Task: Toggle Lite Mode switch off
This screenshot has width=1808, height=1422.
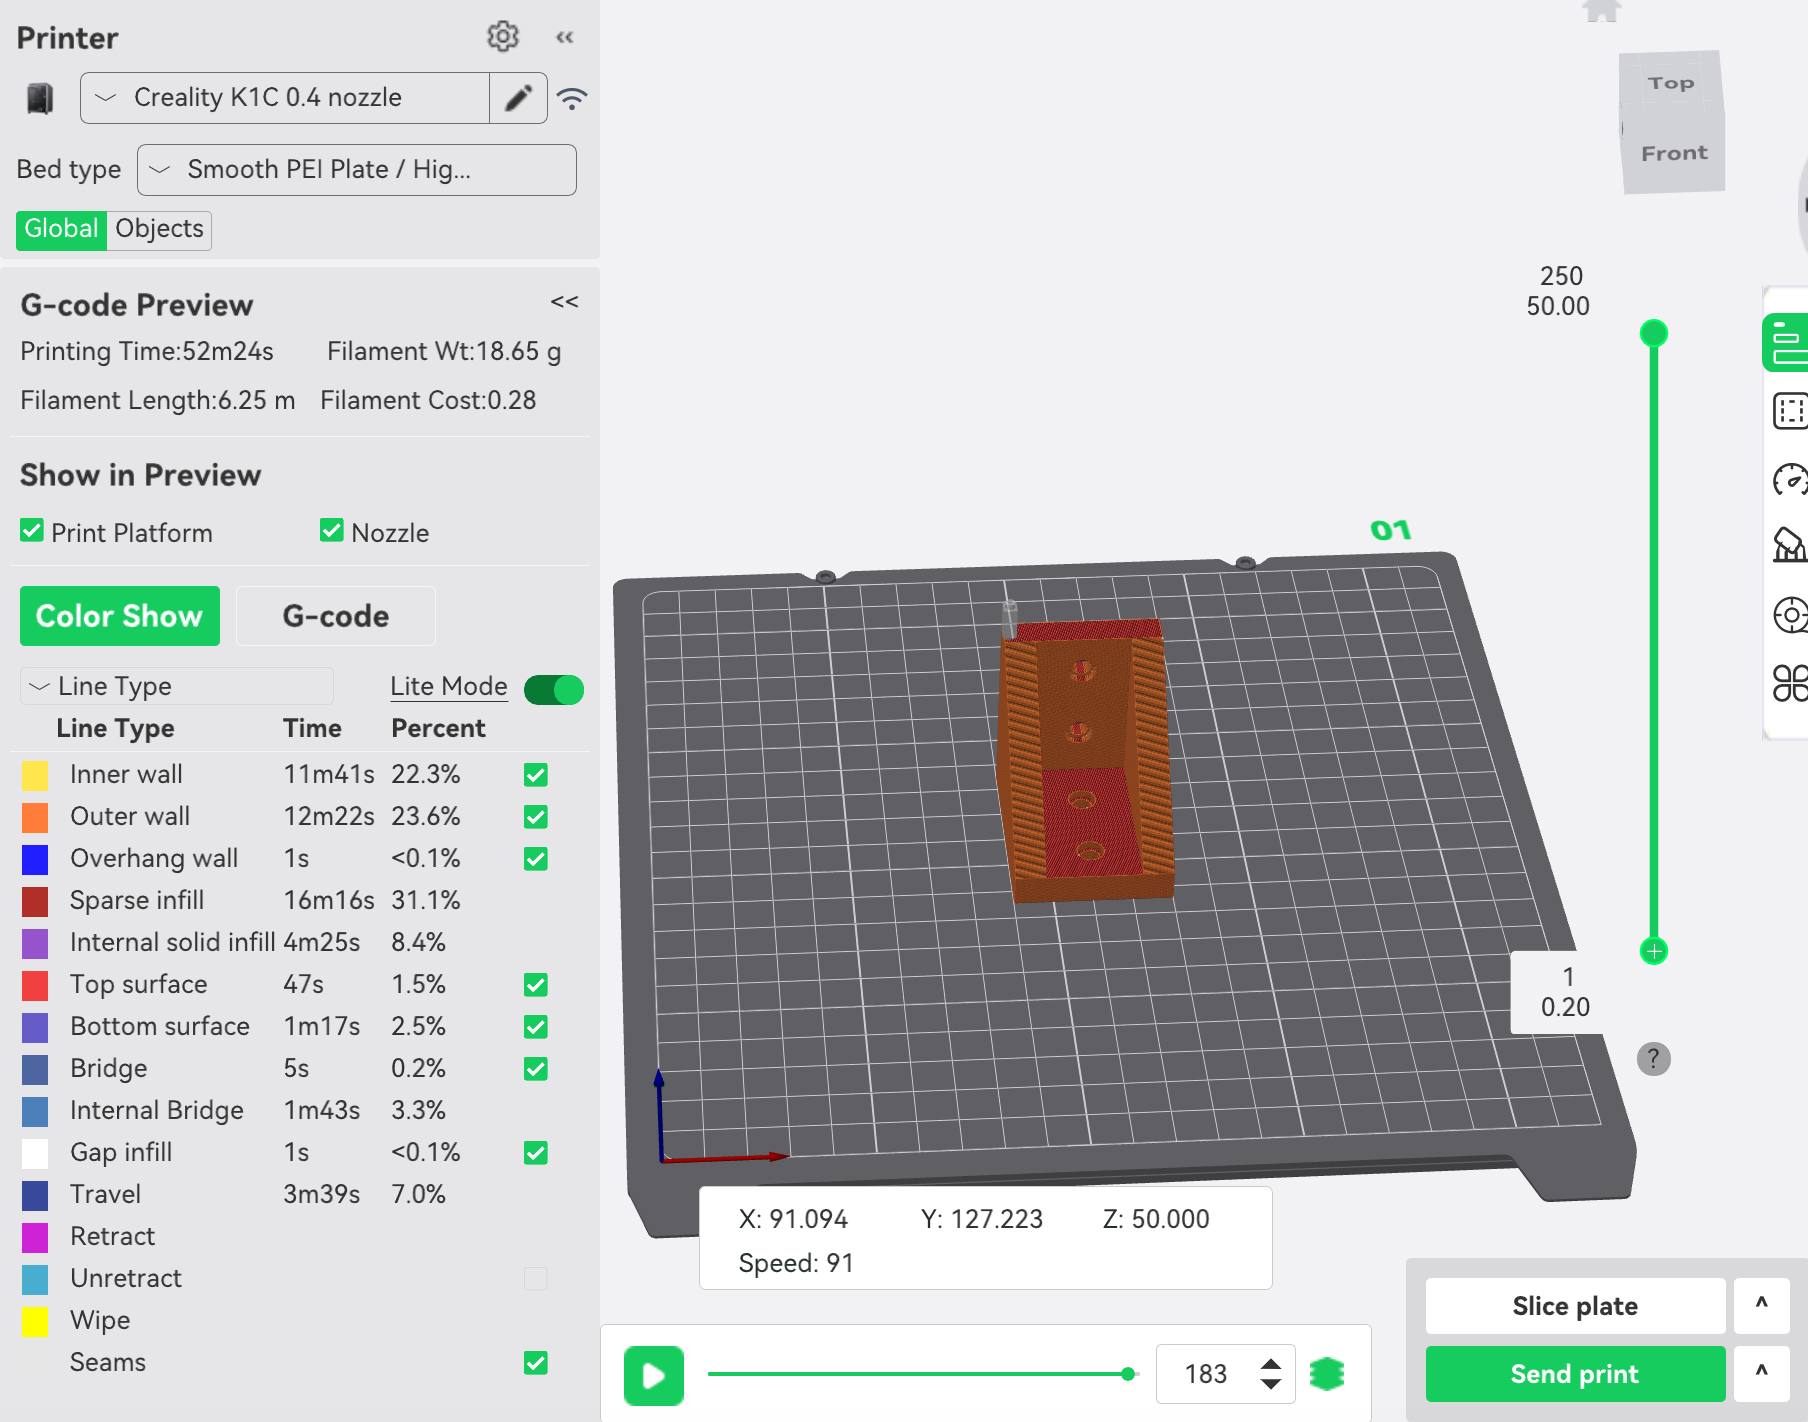Action: click(554, 689)
